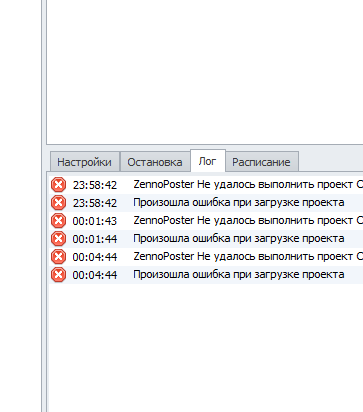Screen dimensions: 363x412
Task: Select 'Произошла ошибка при загрузке проекта' at 00:01:44
Action: pyautogui.click(x=239, y=239)
